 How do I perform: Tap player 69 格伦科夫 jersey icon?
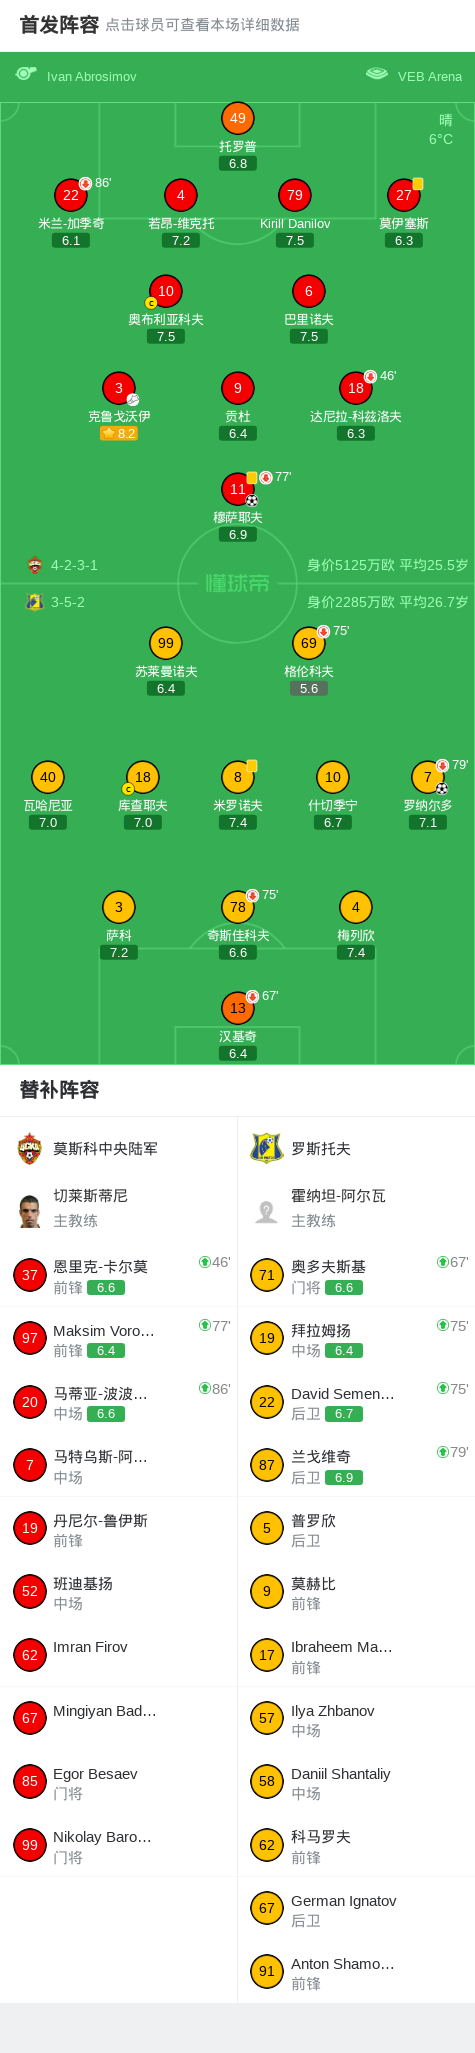[309, 643]
